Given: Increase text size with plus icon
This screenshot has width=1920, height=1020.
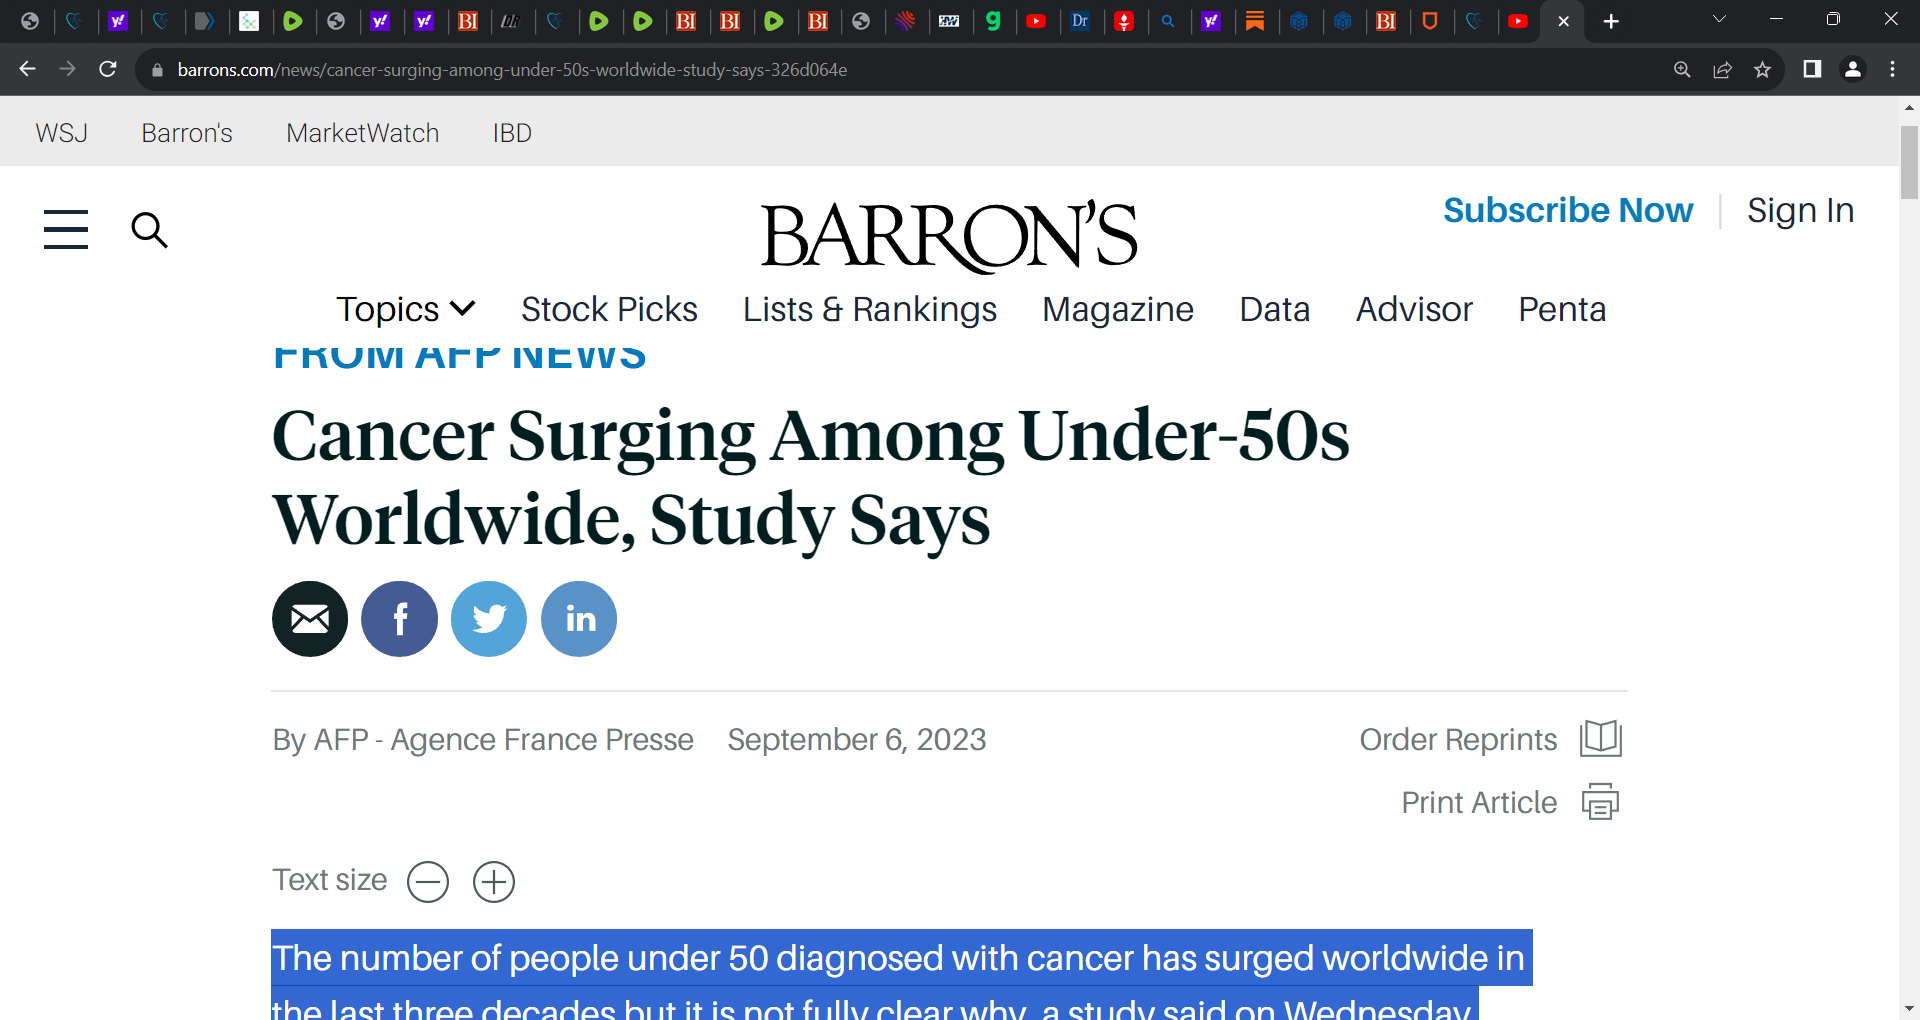Looking at the screenshot, I should [494, 882].
